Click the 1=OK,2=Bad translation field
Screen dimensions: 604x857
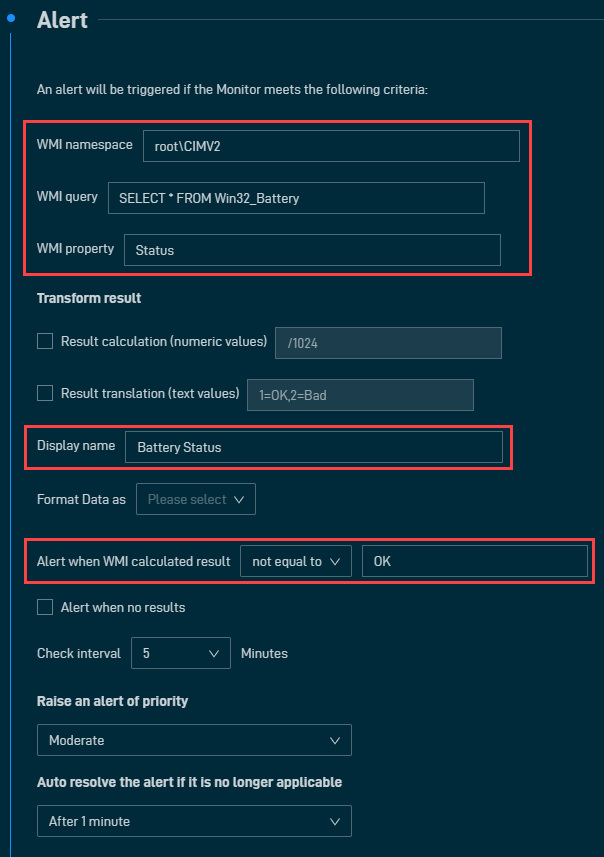tap(360, 395)
